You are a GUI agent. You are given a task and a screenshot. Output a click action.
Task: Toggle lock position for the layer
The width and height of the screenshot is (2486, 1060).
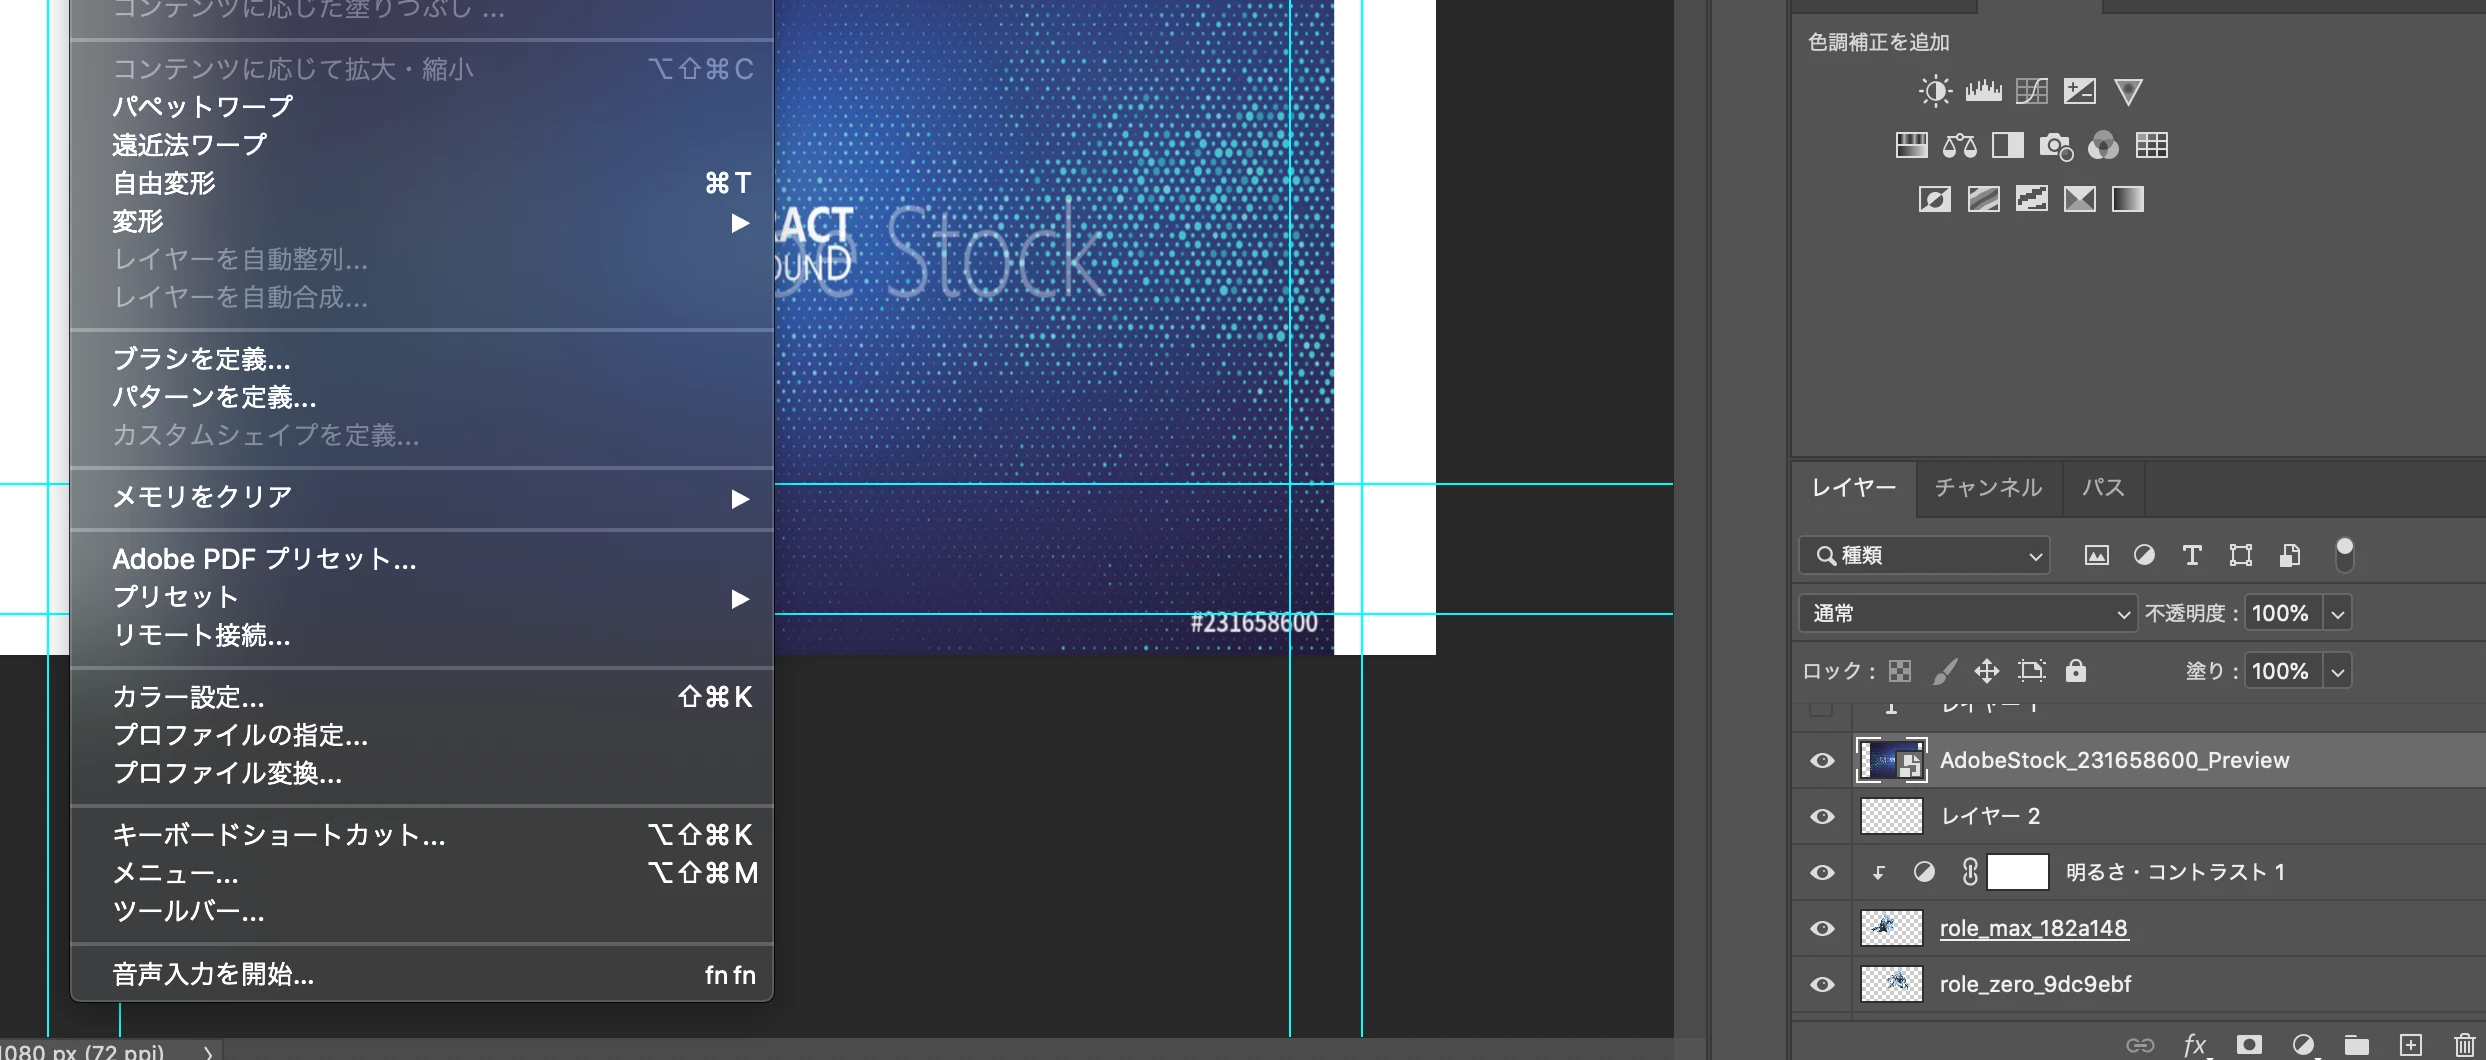[1987, 671]
